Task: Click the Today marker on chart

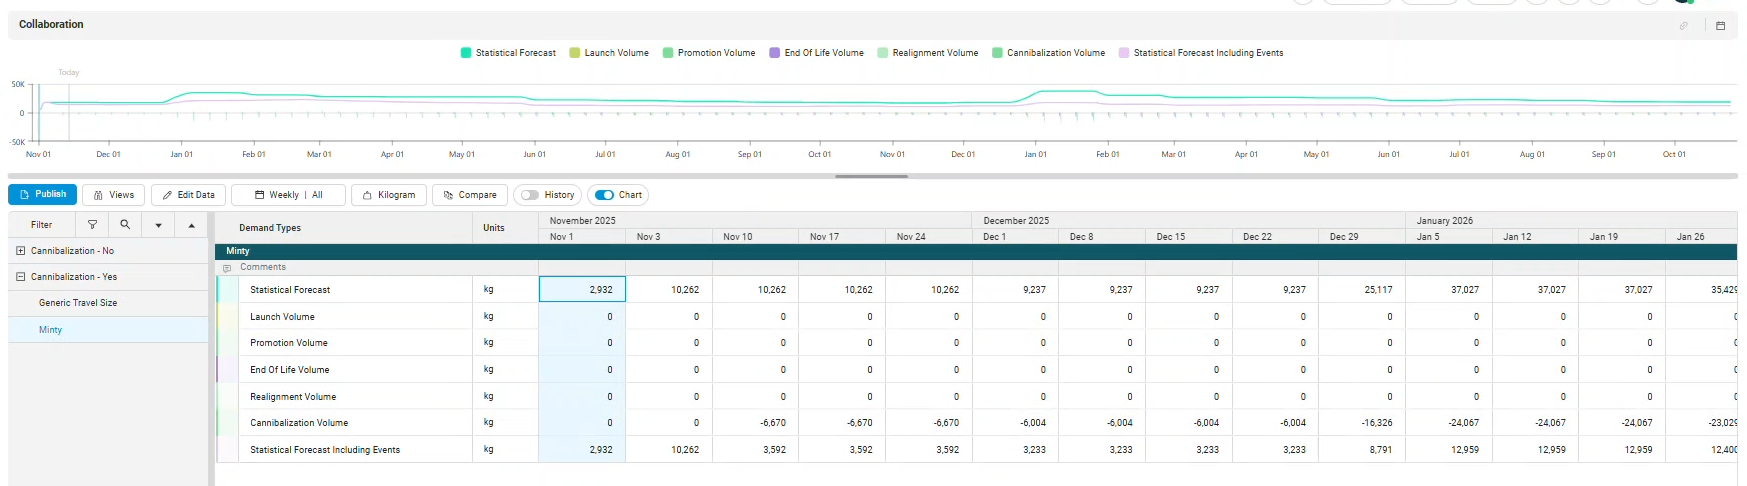Action: [x=68, y=73]
